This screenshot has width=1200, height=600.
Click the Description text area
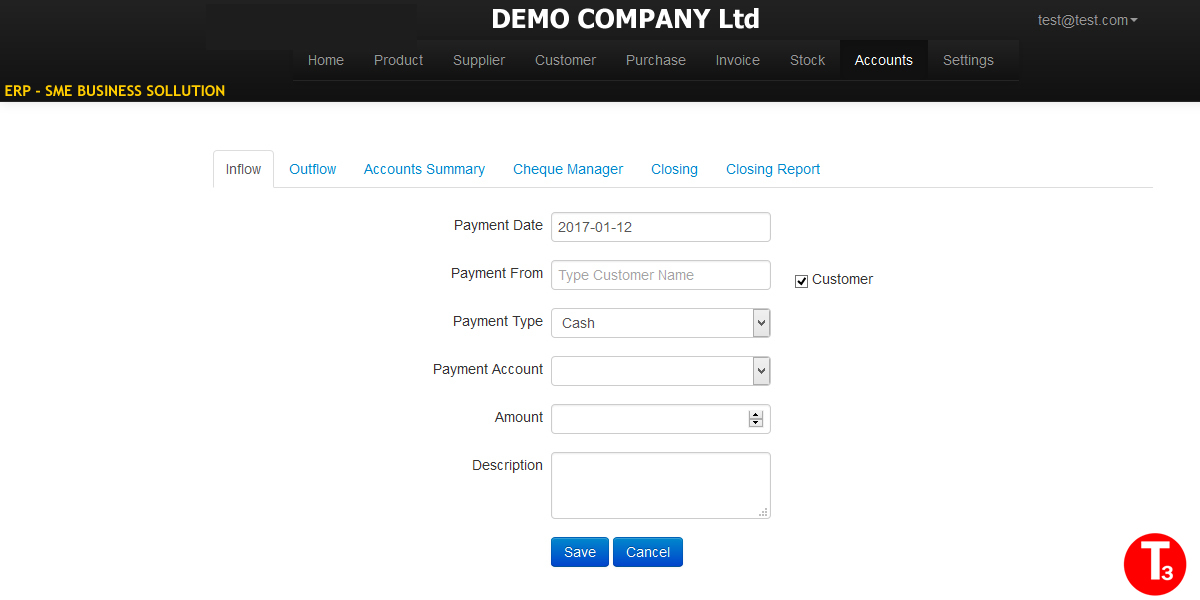point(661,486)
